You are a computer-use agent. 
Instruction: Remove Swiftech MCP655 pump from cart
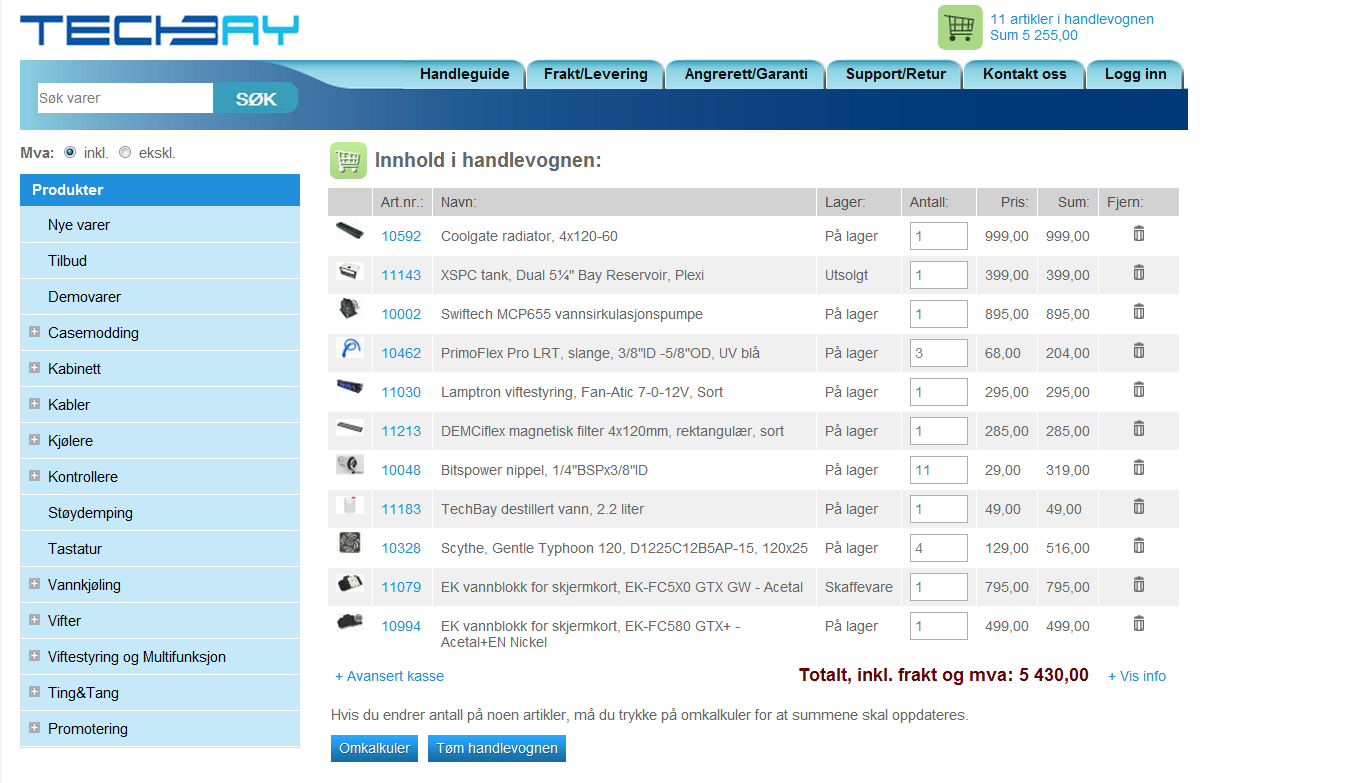(1138, 312)
